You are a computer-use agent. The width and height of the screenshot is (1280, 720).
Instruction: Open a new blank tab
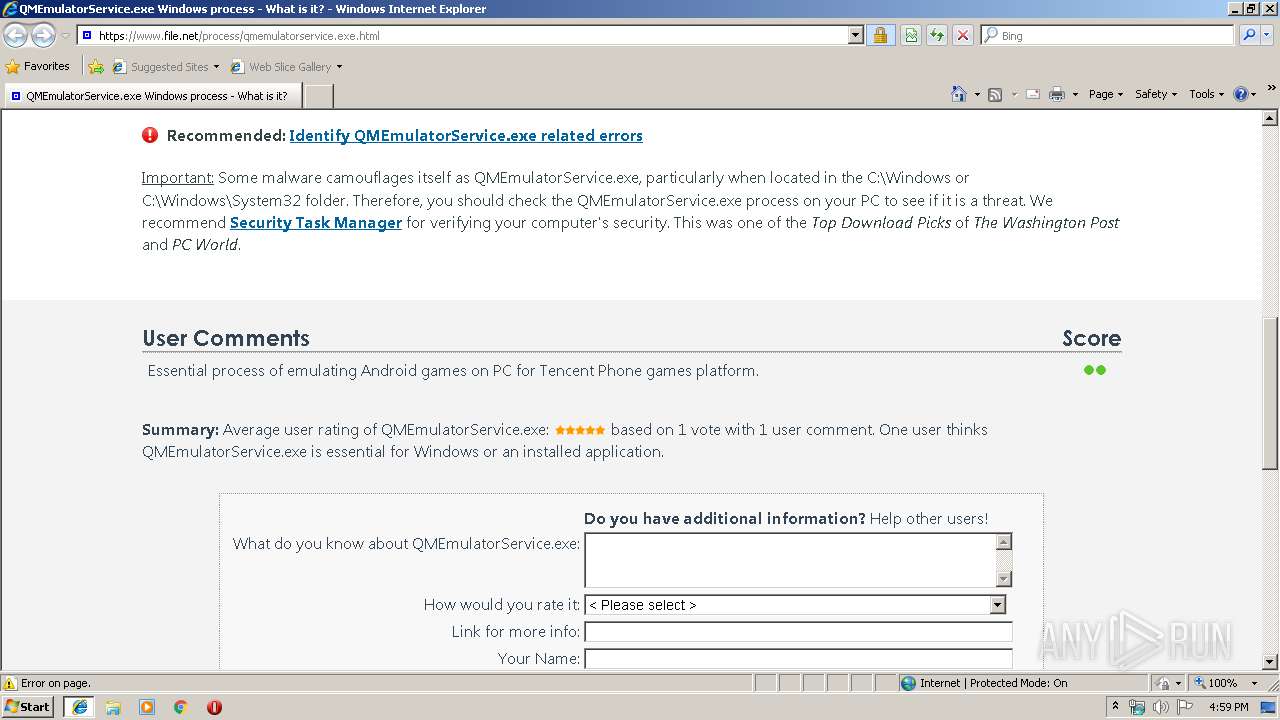pos(318,96)
